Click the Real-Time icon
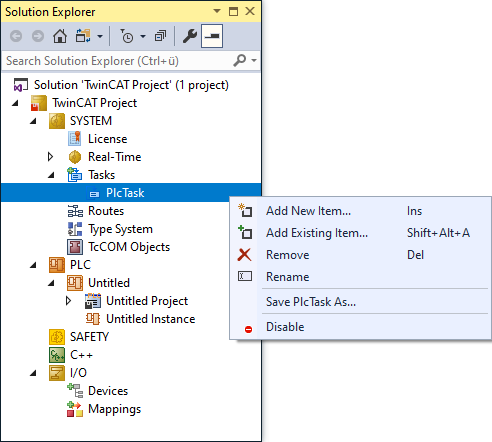This screenshot has height=442, width=492. click(x=75, y=157)
